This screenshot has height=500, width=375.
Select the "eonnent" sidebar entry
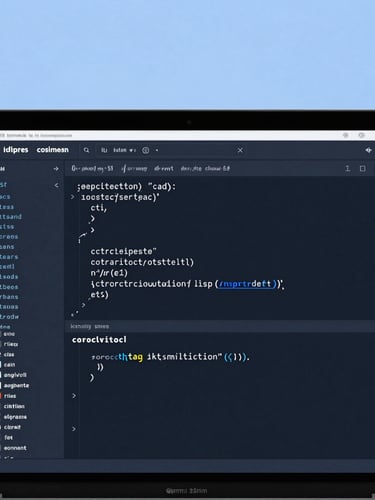[x=15, y=448]
